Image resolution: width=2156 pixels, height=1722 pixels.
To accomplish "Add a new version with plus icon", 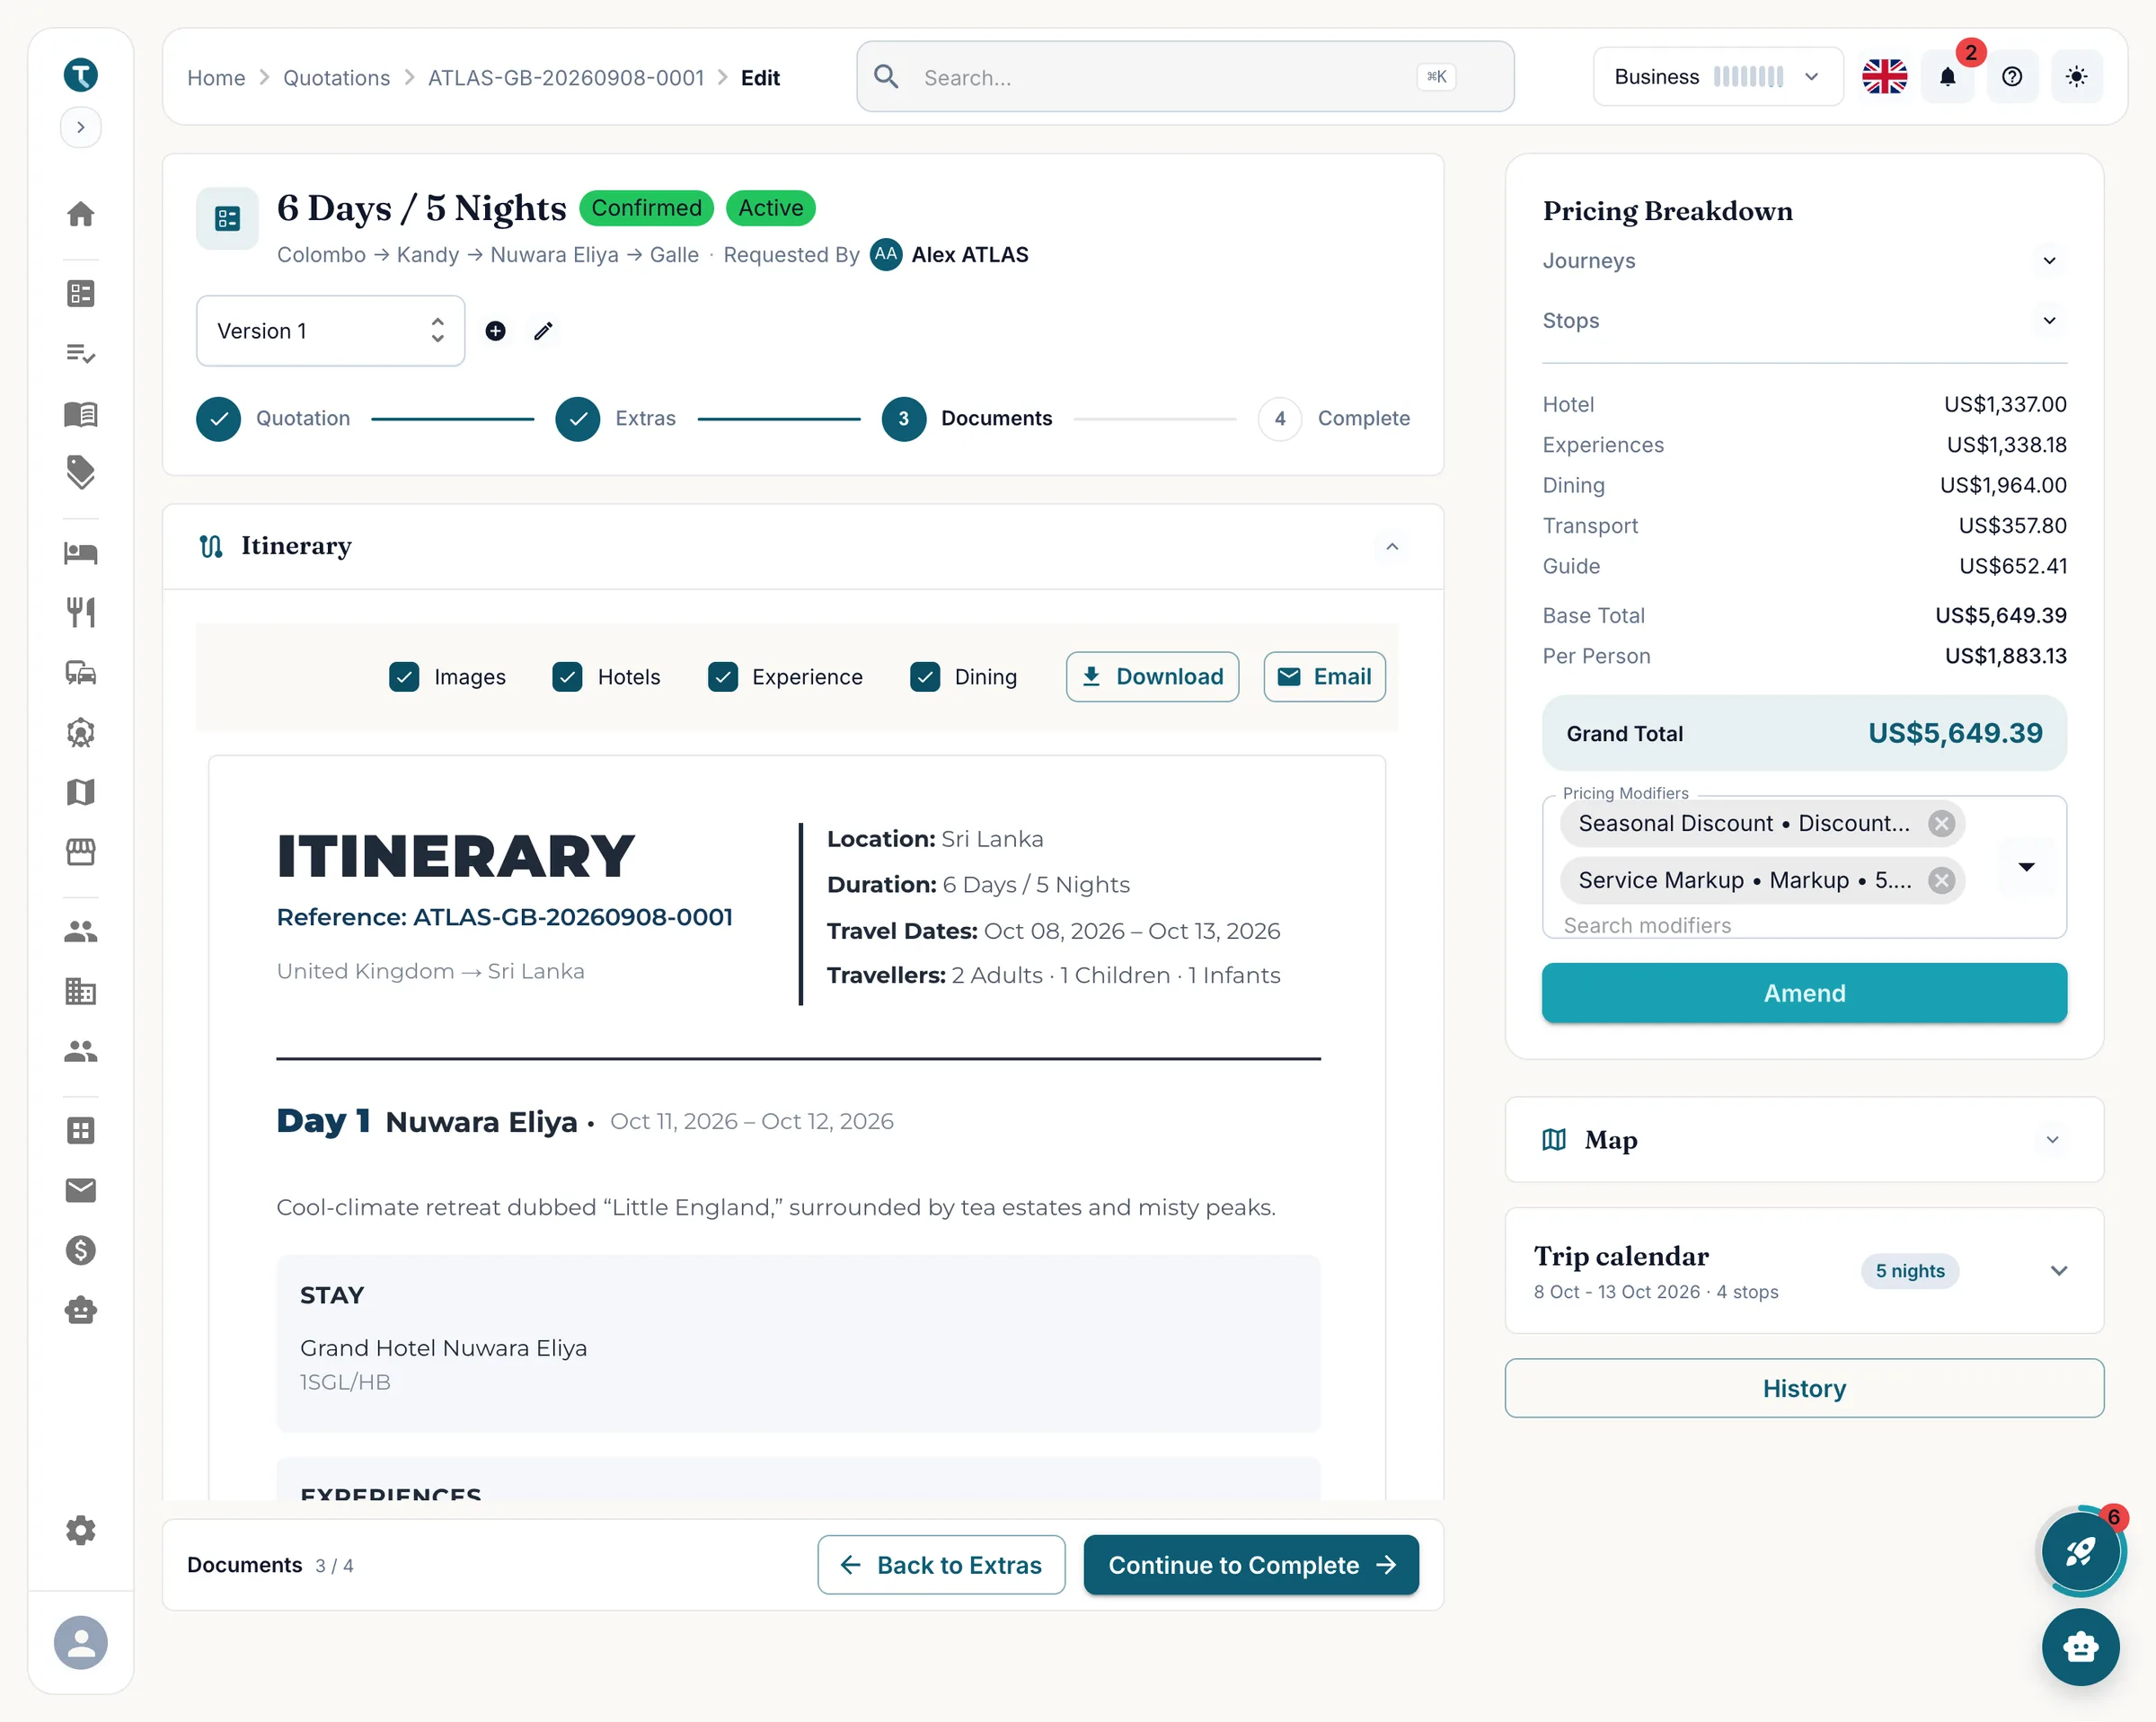I will click(495, 331).
